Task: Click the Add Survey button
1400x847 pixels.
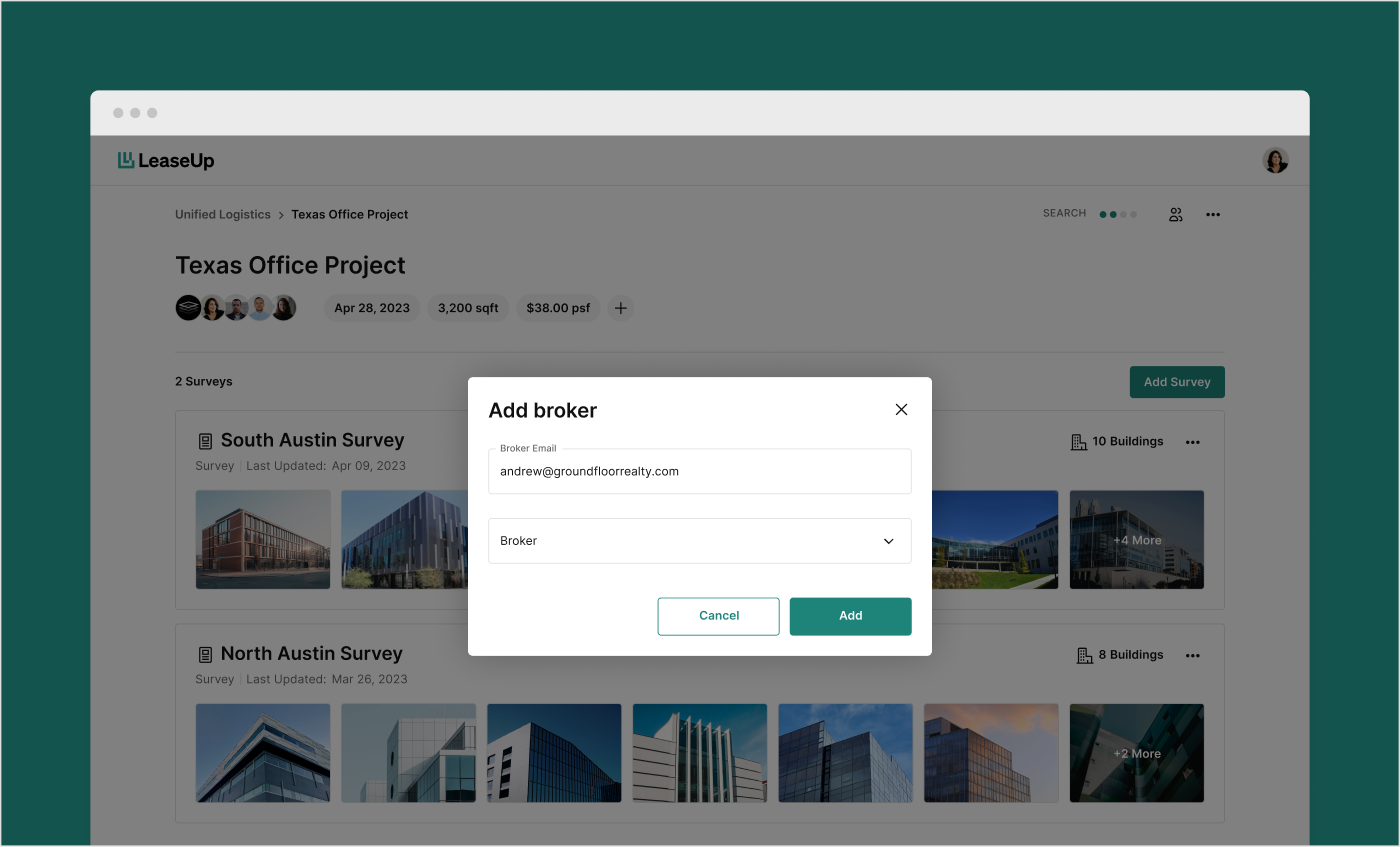Action: [1177, 382]
